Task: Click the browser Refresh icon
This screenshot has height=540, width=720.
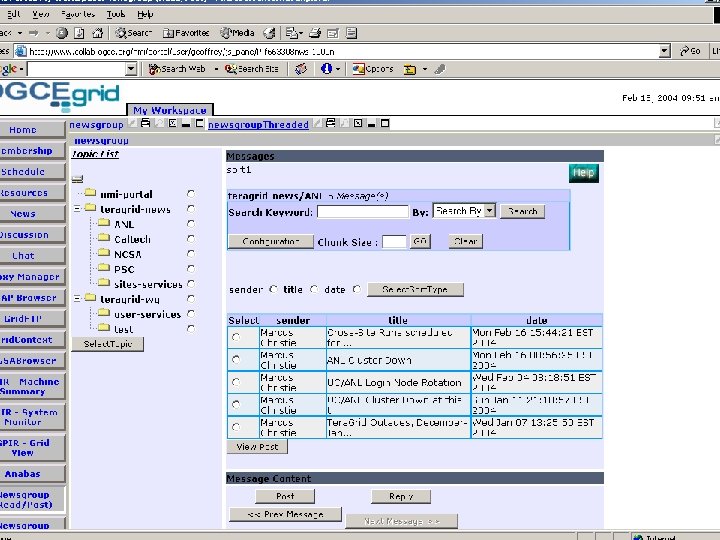Action: pyautogui.click(x=79, y=33)
